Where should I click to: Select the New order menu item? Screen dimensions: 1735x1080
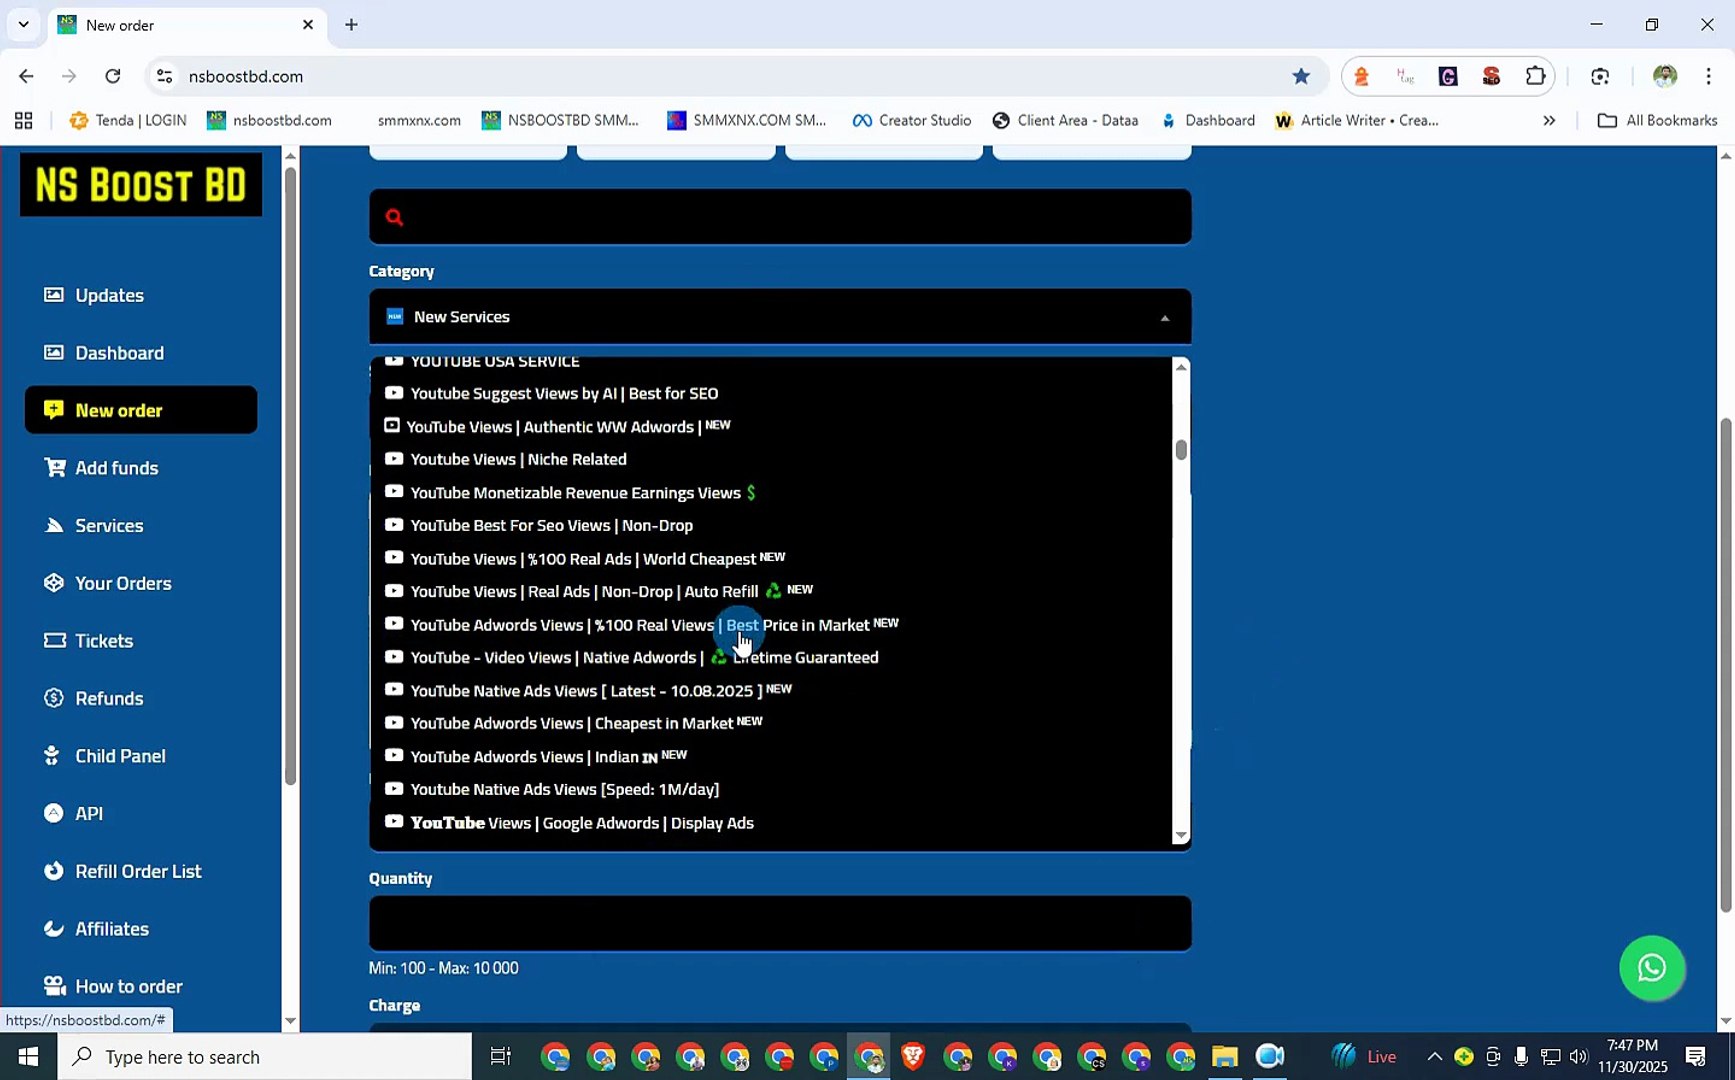click(141, 410)
